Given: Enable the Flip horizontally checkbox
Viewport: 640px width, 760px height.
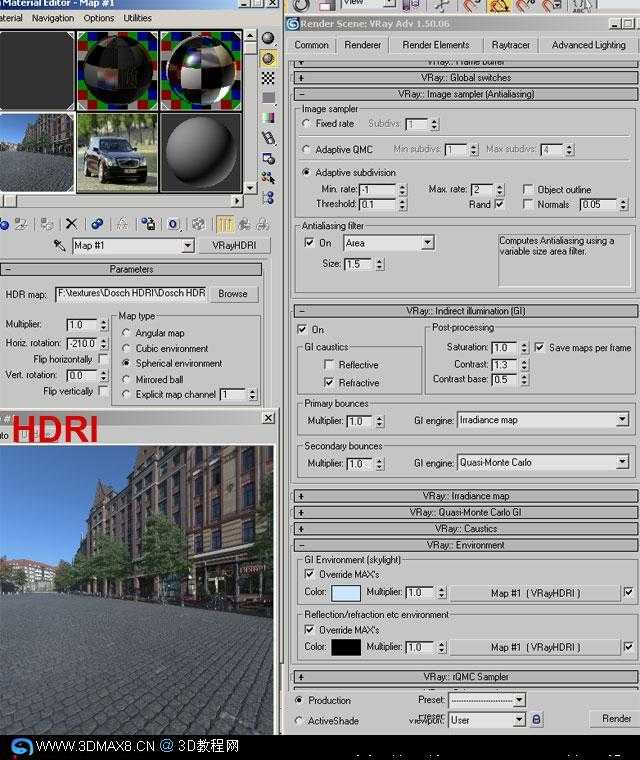Looking at the screenshot, I should (x=103, y=359).
